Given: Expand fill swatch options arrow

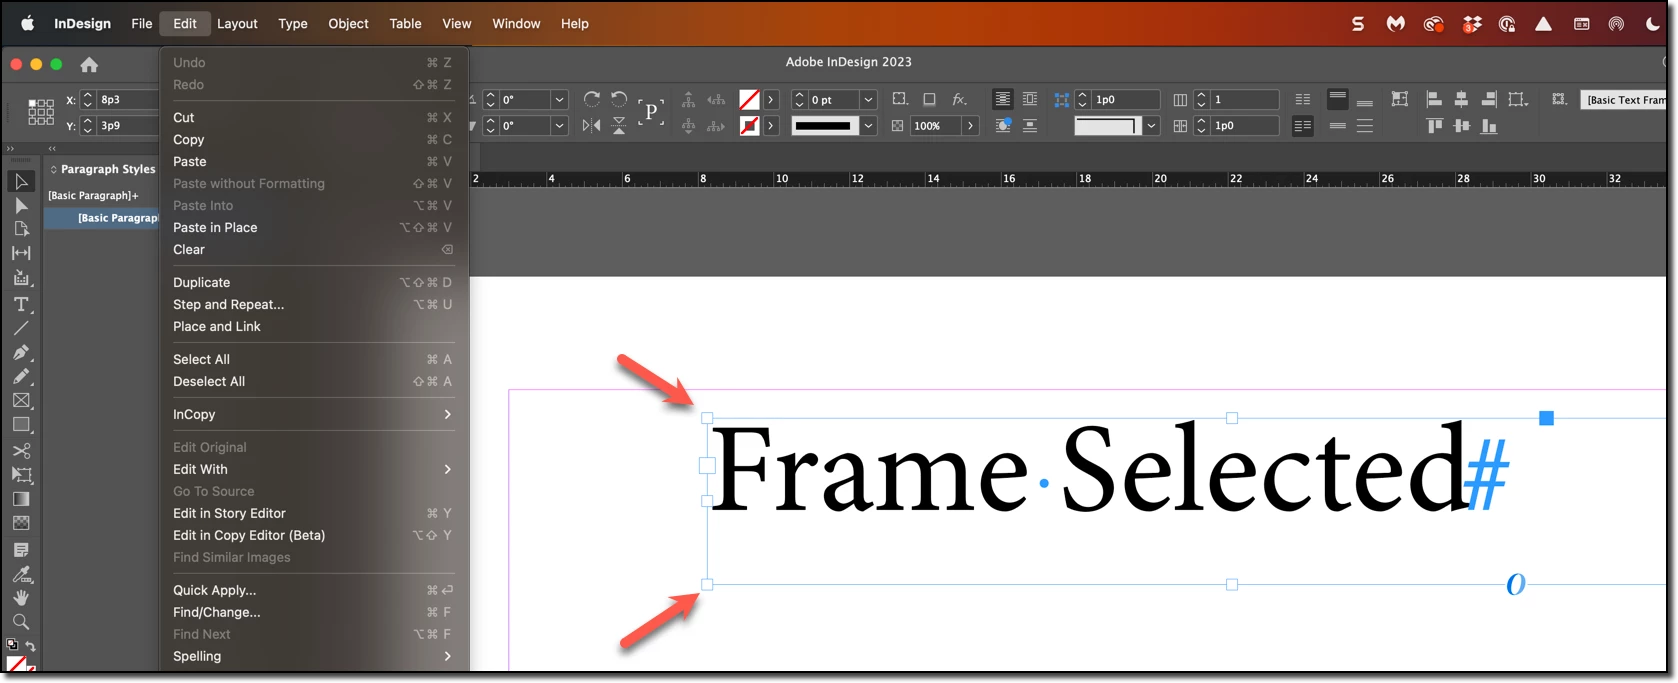Looking at the screenshot, I should (x=770, y=99).
